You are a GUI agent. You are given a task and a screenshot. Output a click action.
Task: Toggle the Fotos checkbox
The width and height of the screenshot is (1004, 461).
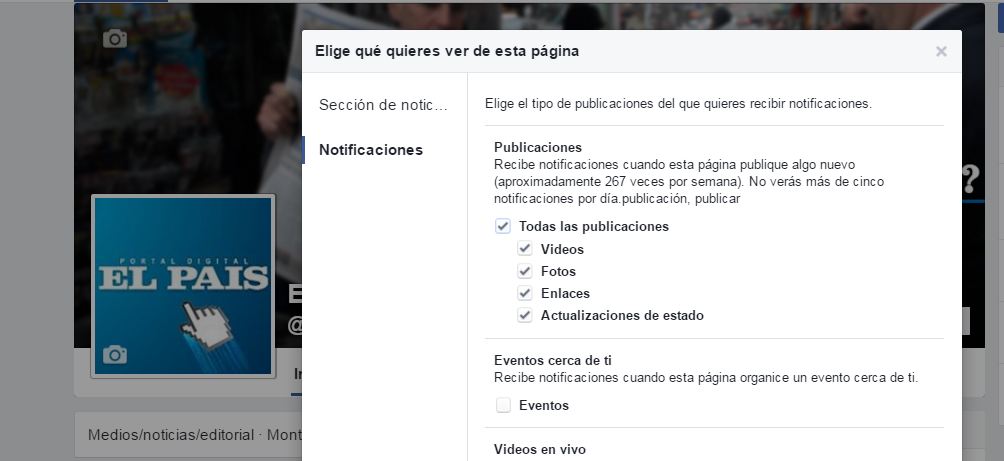click(x=524, y=271)
